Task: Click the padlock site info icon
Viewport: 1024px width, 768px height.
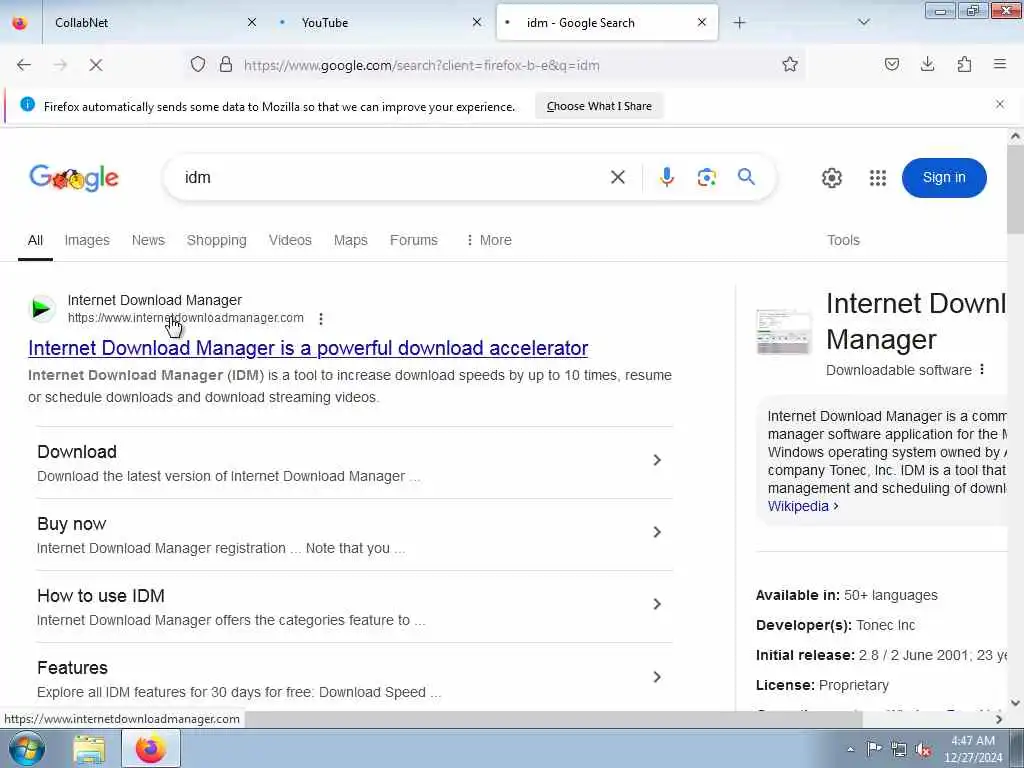Action: tap(226, 64)
